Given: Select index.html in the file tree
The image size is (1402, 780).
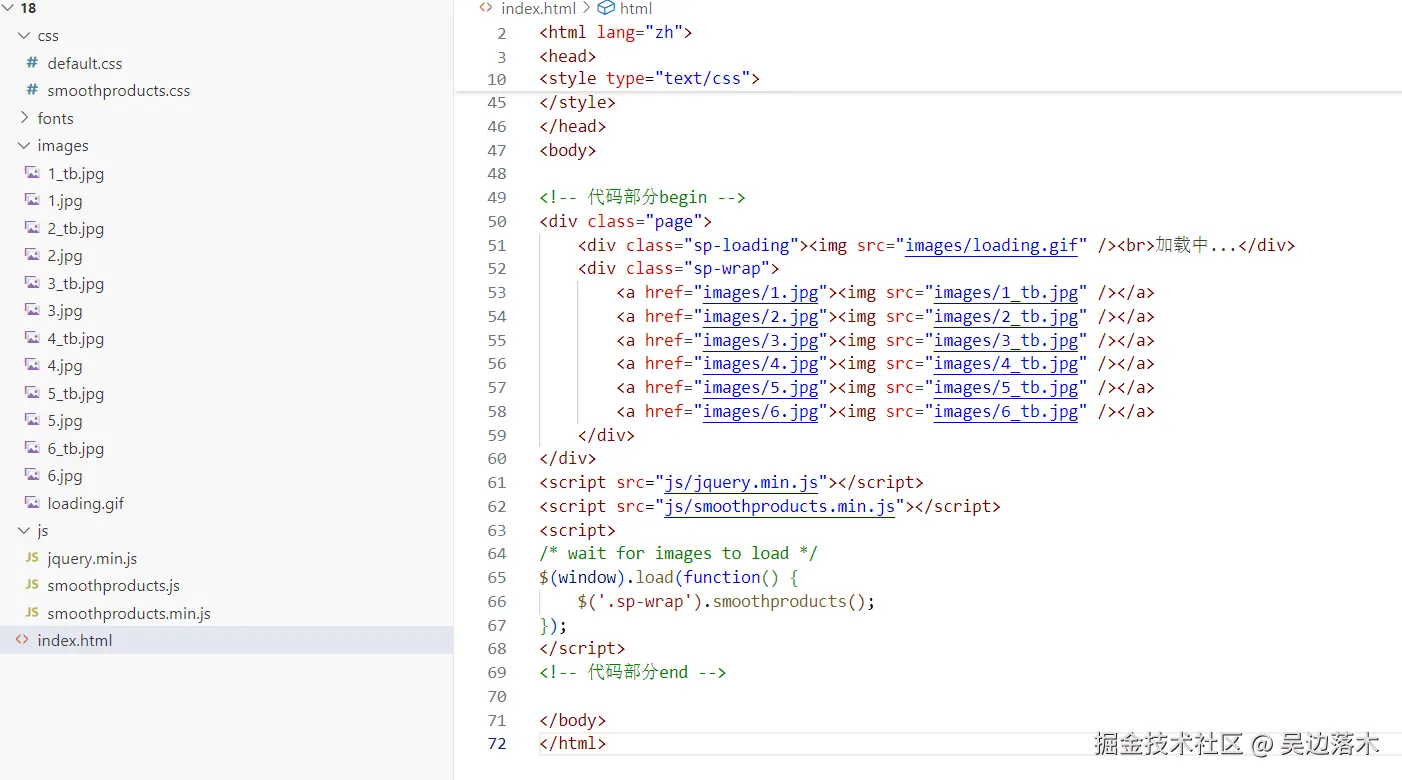Looking at the screenshot, I should pos(226,640).
